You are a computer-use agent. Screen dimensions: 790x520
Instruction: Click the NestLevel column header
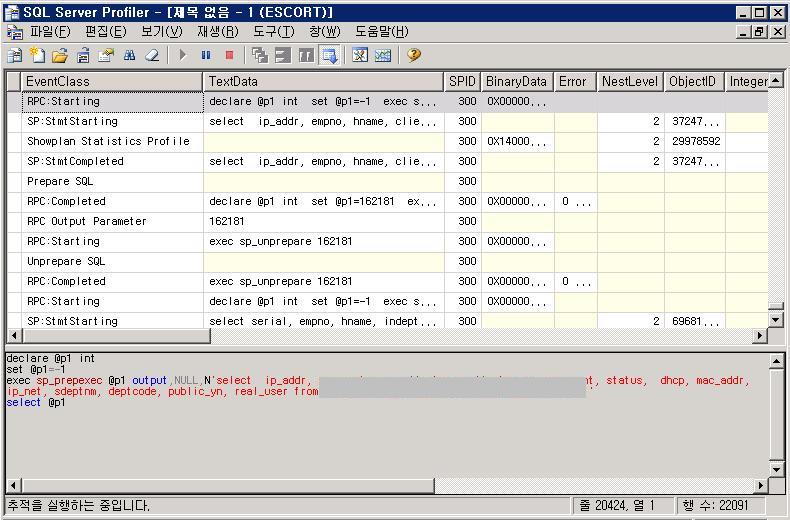click(x=630, y=82)
